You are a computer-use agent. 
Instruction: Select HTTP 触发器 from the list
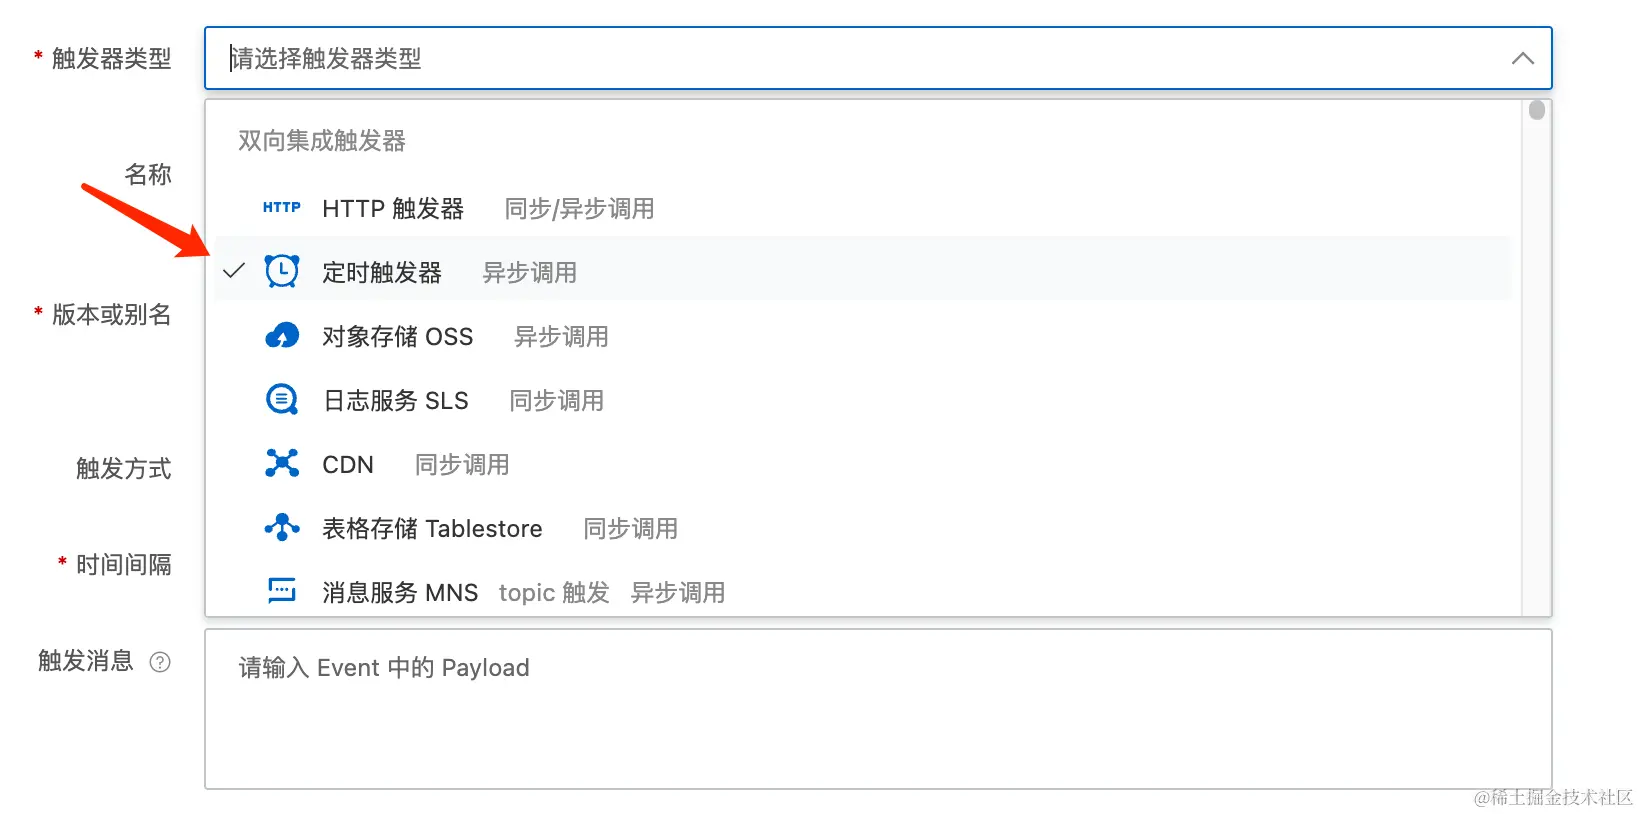coord(393,209)
